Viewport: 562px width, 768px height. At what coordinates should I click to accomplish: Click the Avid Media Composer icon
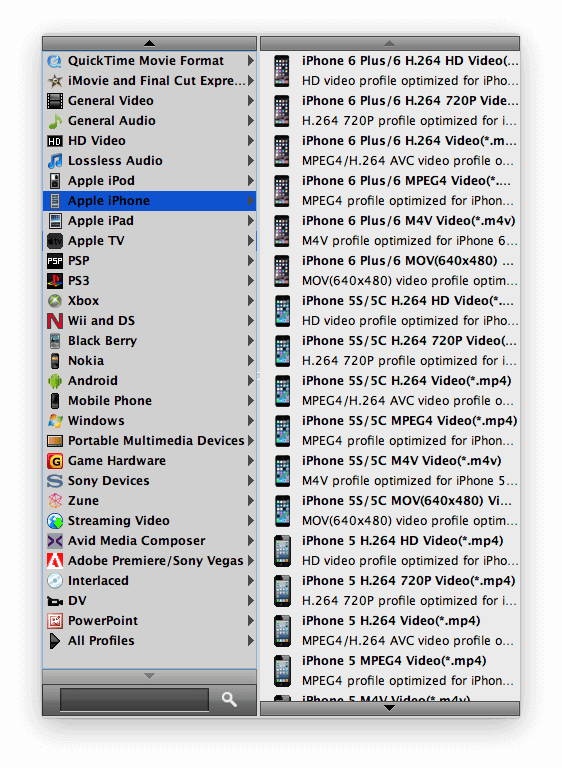54,541
